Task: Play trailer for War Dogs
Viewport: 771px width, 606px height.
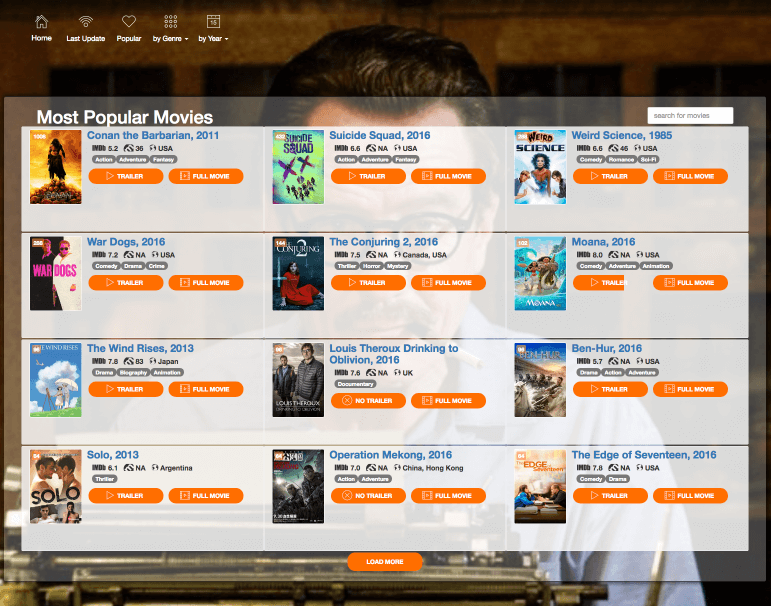Action: [126, 283]
